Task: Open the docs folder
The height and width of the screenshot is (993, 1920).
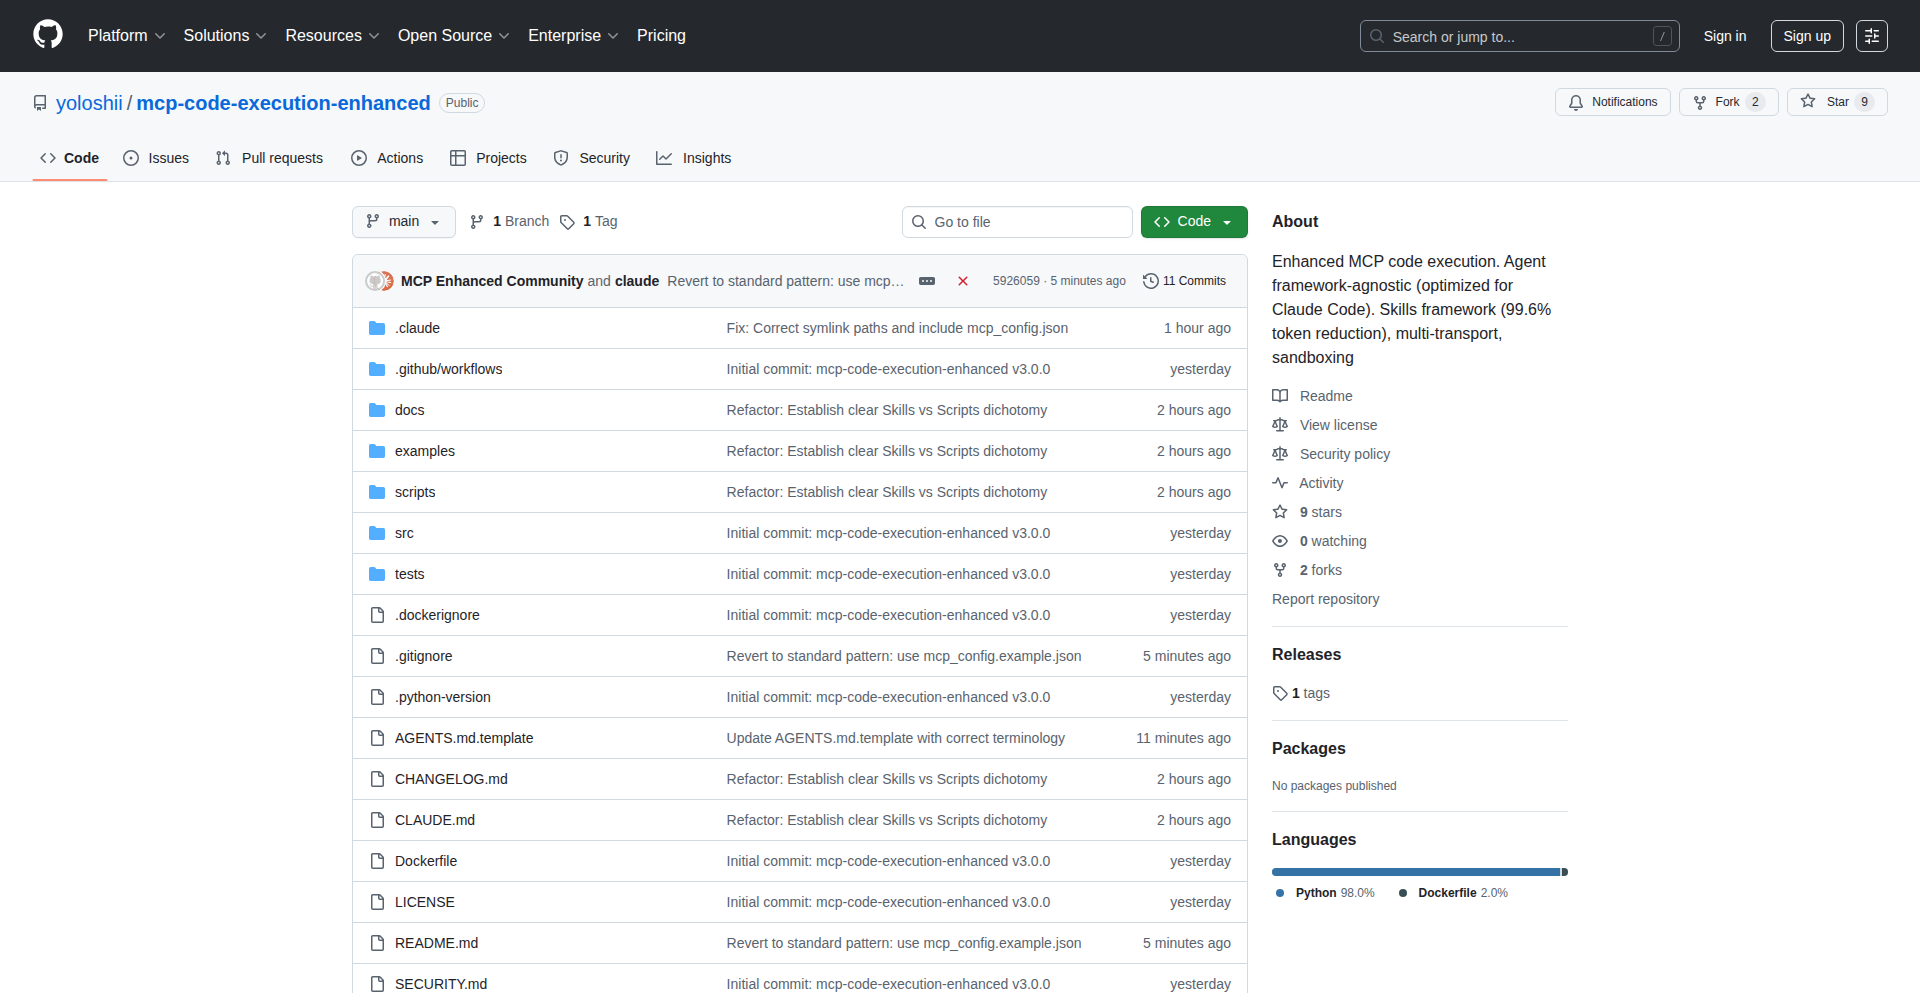Action: pyautogui.click(x=409, y=410)
